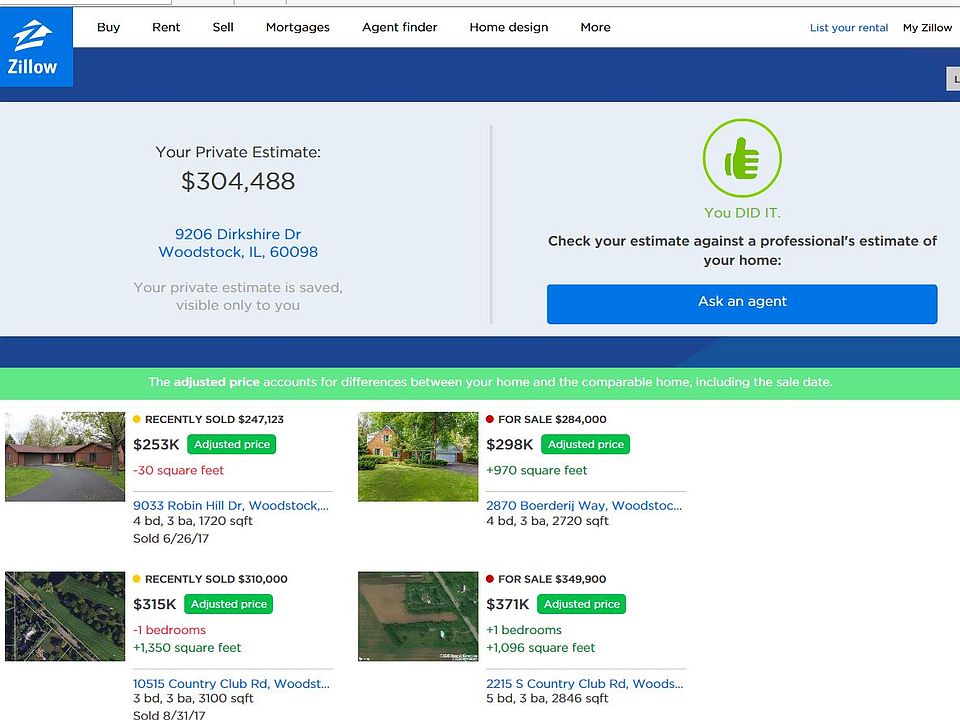
Task: Open the More menu
Action: click(595, 28)
